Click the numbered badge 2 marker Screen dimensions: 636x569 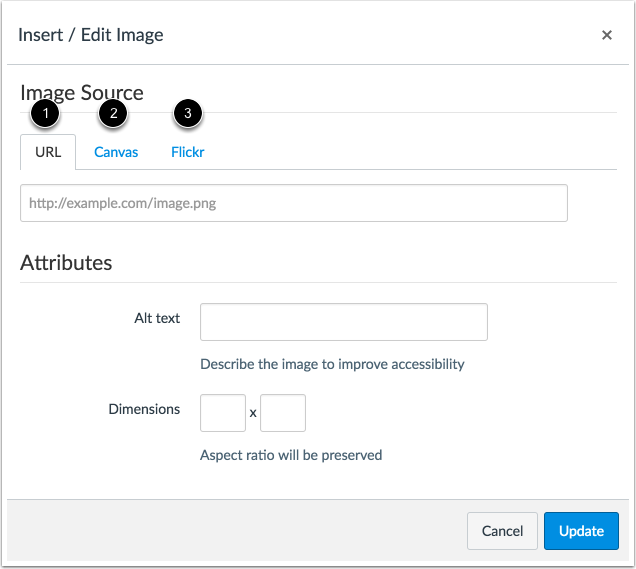tap(114, 113)
